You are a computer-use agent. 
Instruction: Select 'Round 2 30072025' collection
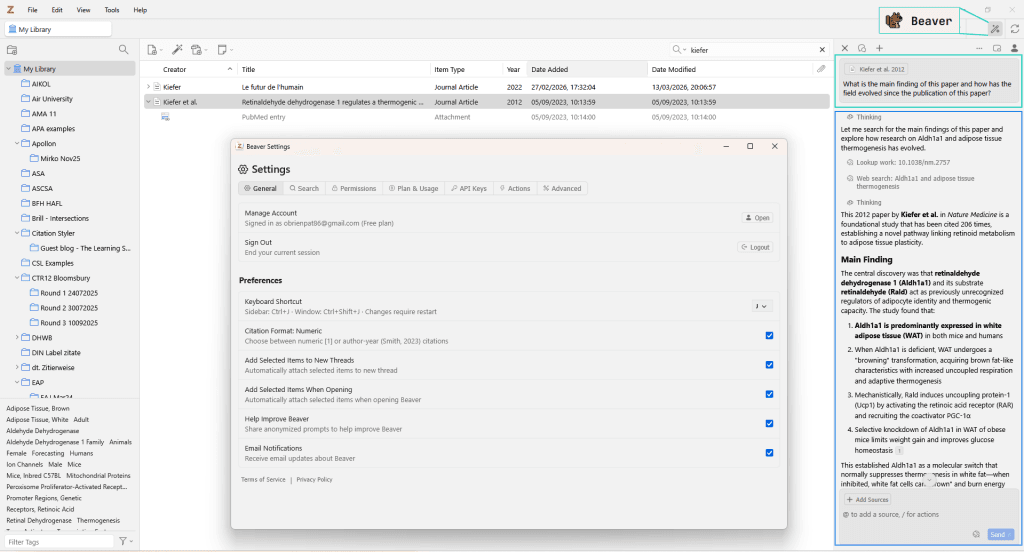69,308
